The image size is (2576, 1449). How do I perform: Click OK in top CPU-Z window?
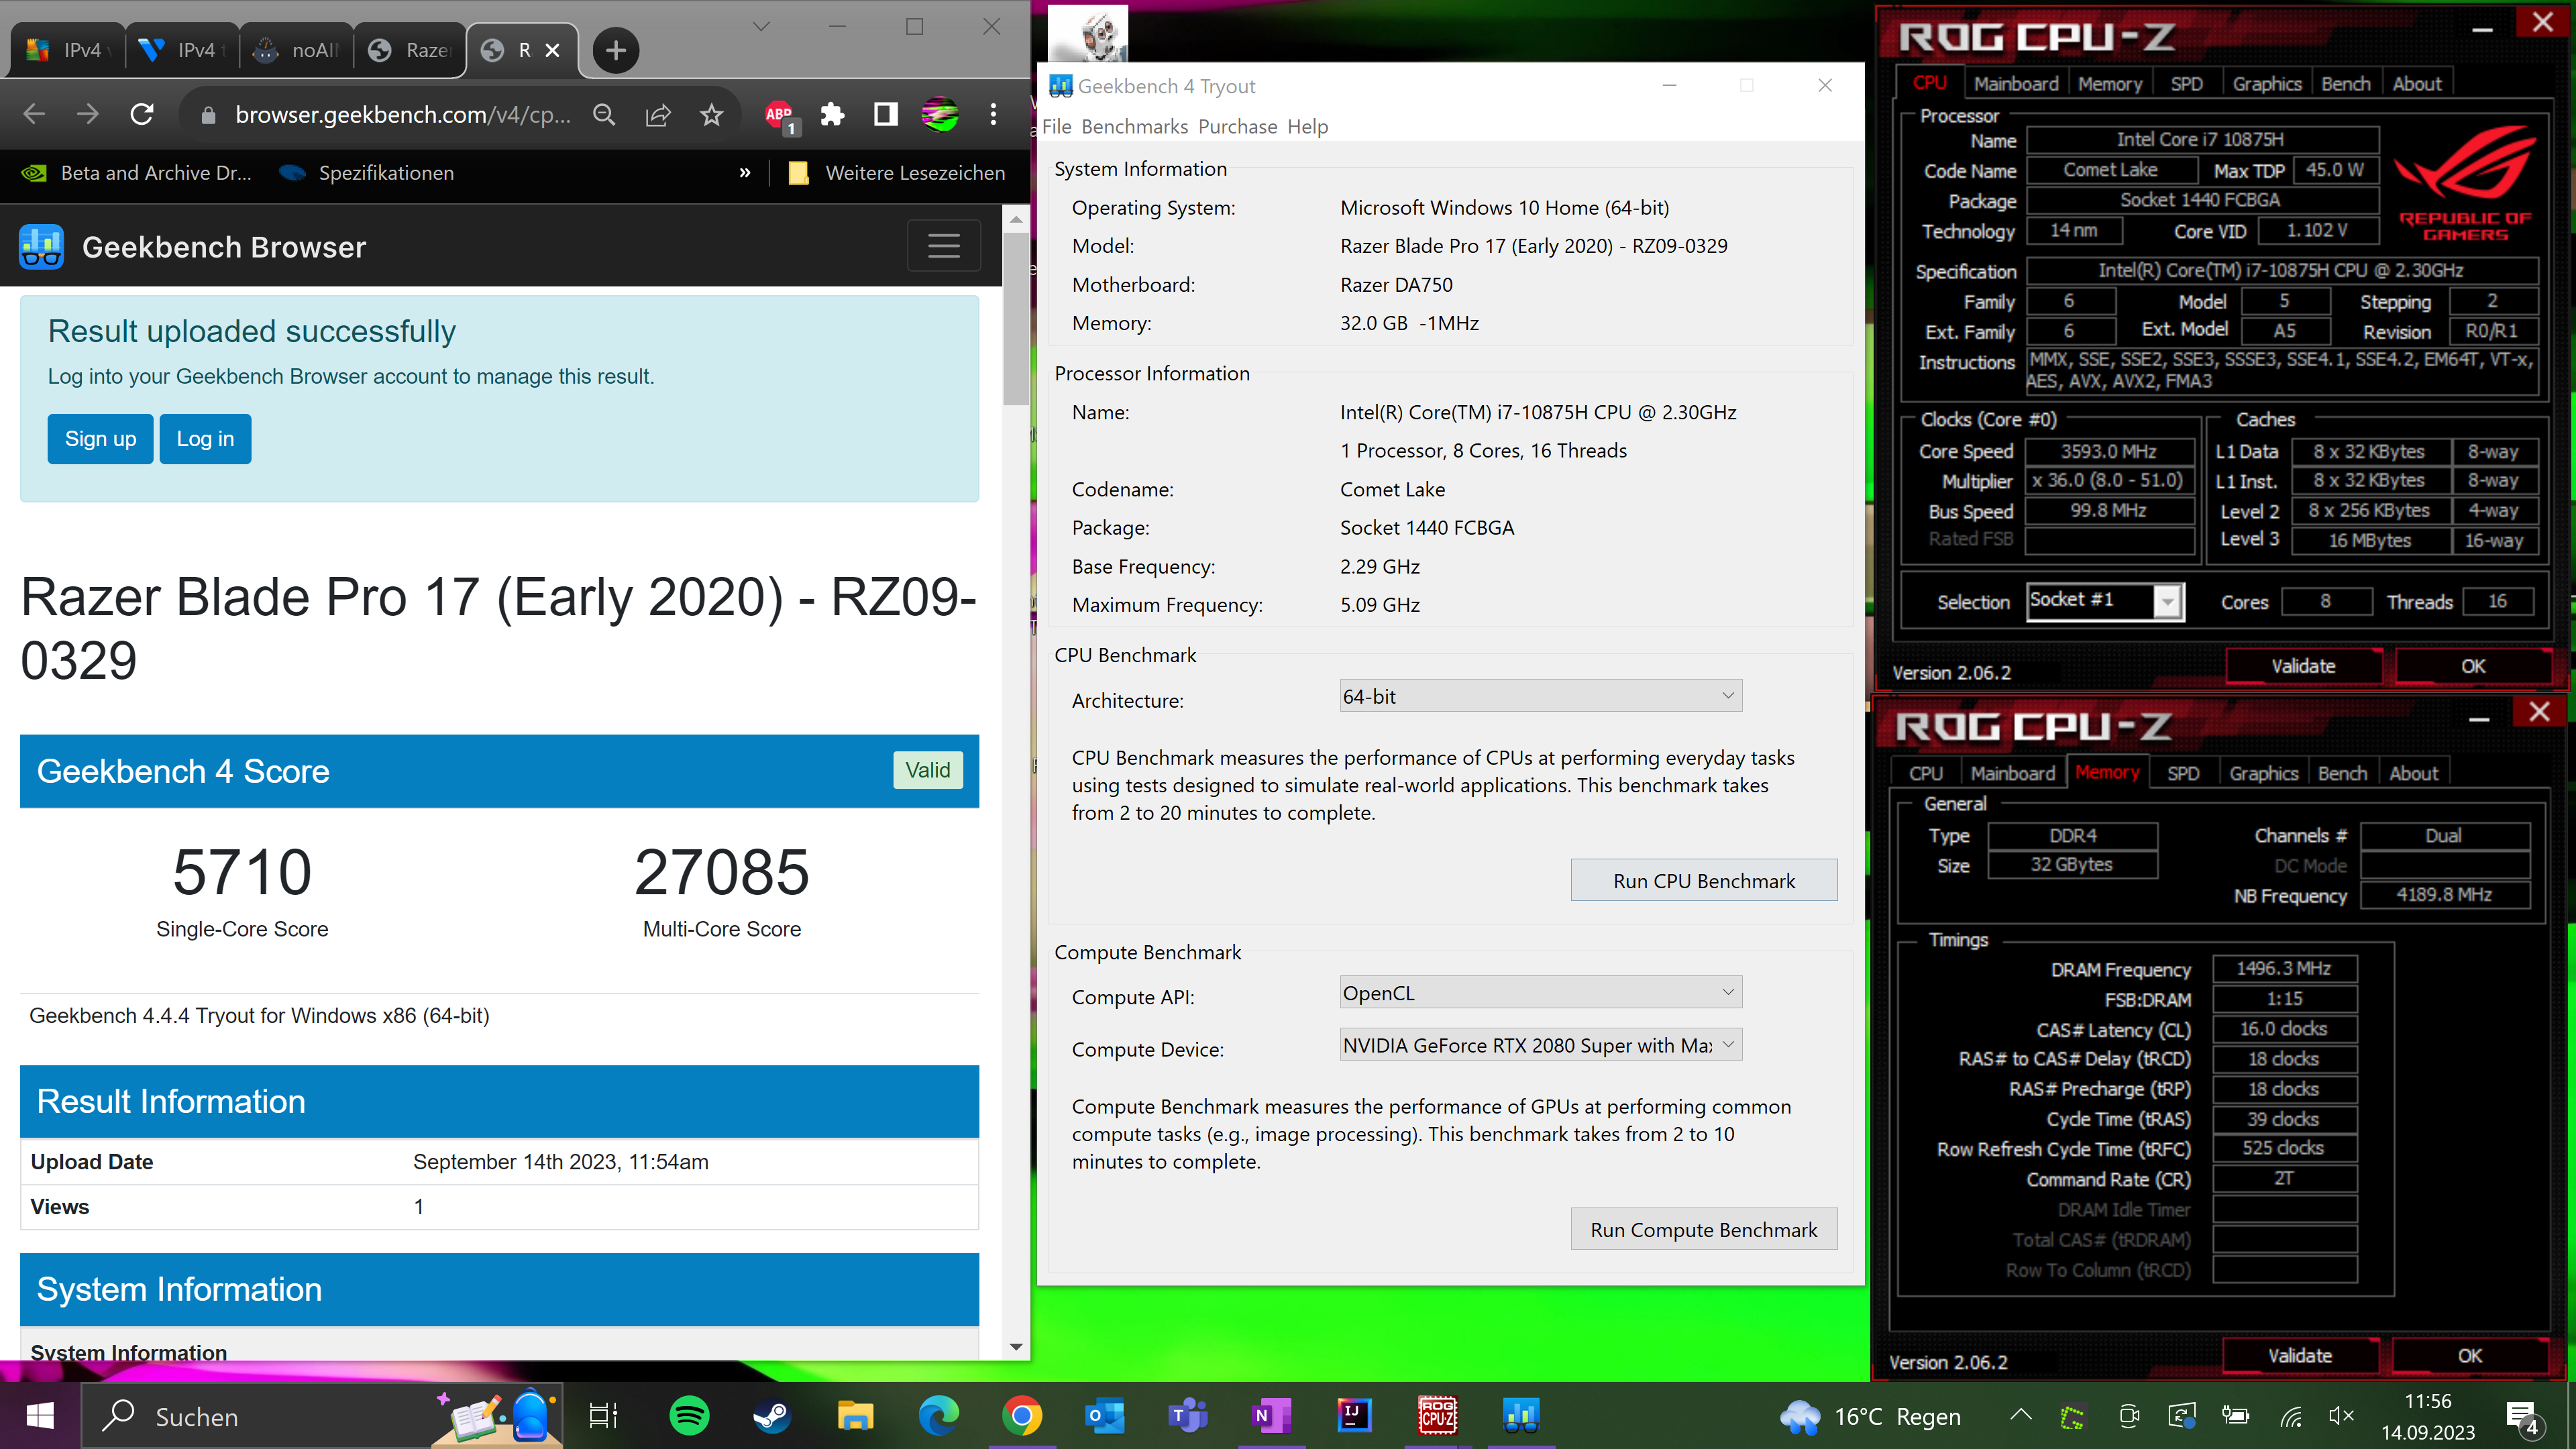click(2473, 667)
